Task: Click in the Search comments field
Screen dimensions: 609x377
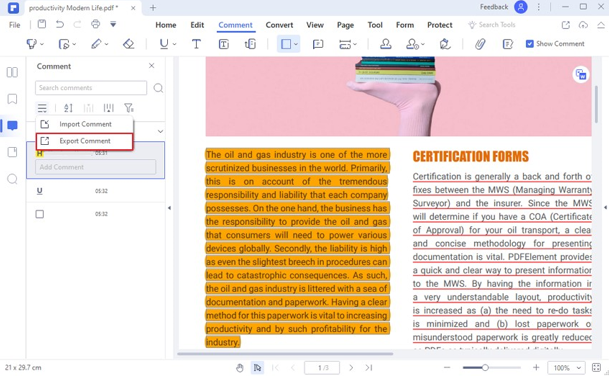Action: (91, 88)
